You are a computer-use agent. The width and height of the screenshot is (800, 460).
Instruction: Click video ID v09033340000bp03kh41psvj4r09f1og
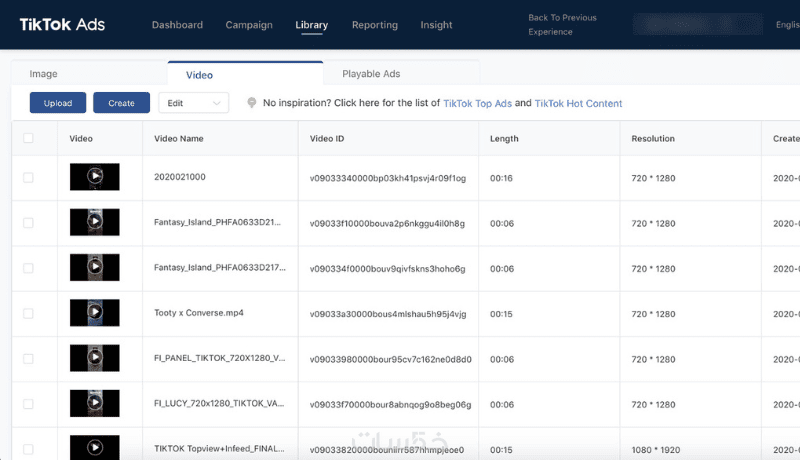pos(388,178)
